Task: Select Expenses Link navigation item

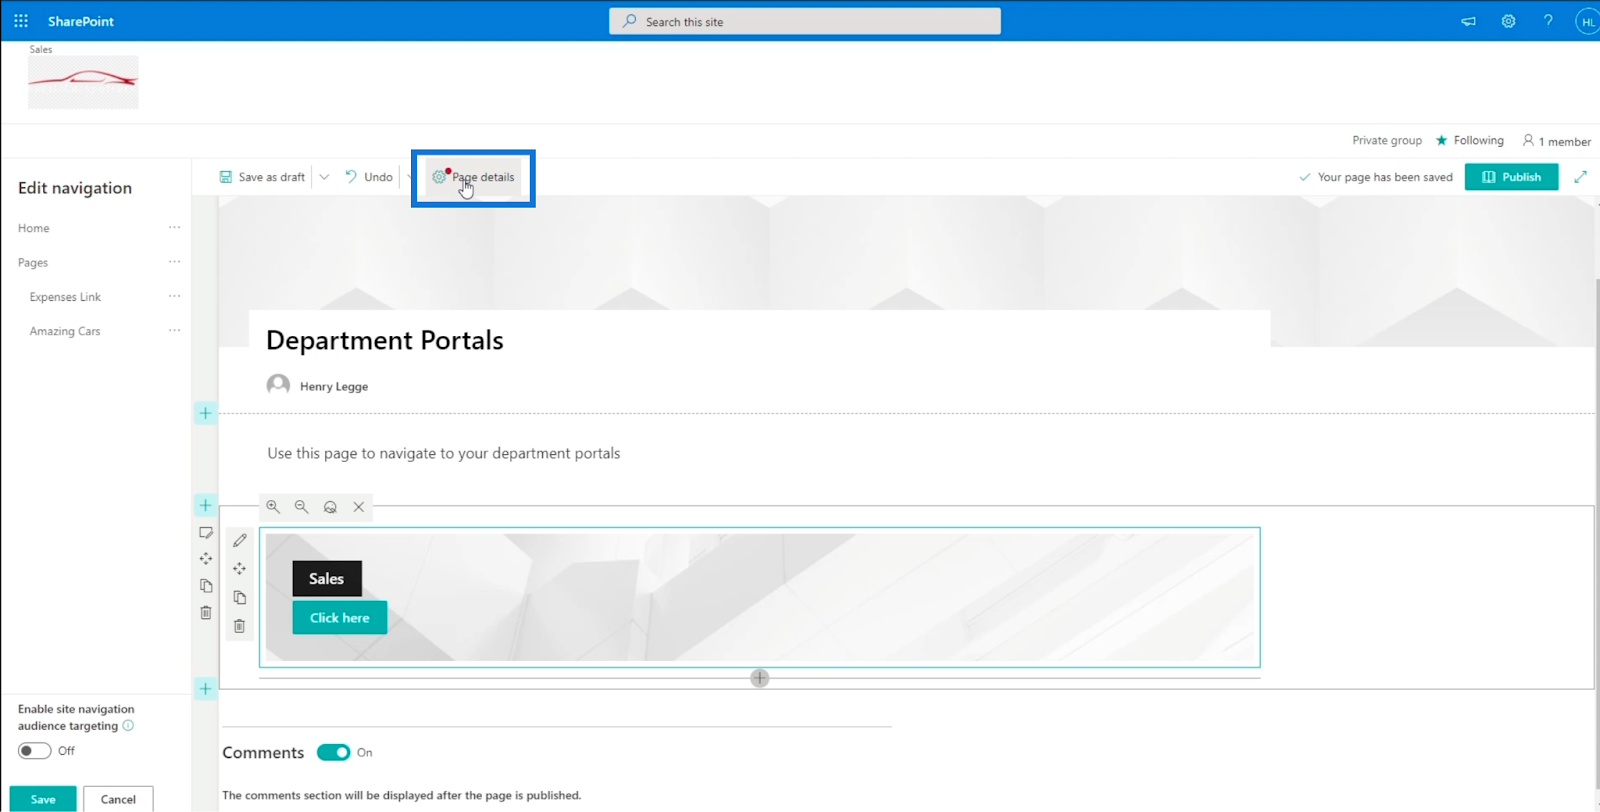Action: [x=65, y=297]
